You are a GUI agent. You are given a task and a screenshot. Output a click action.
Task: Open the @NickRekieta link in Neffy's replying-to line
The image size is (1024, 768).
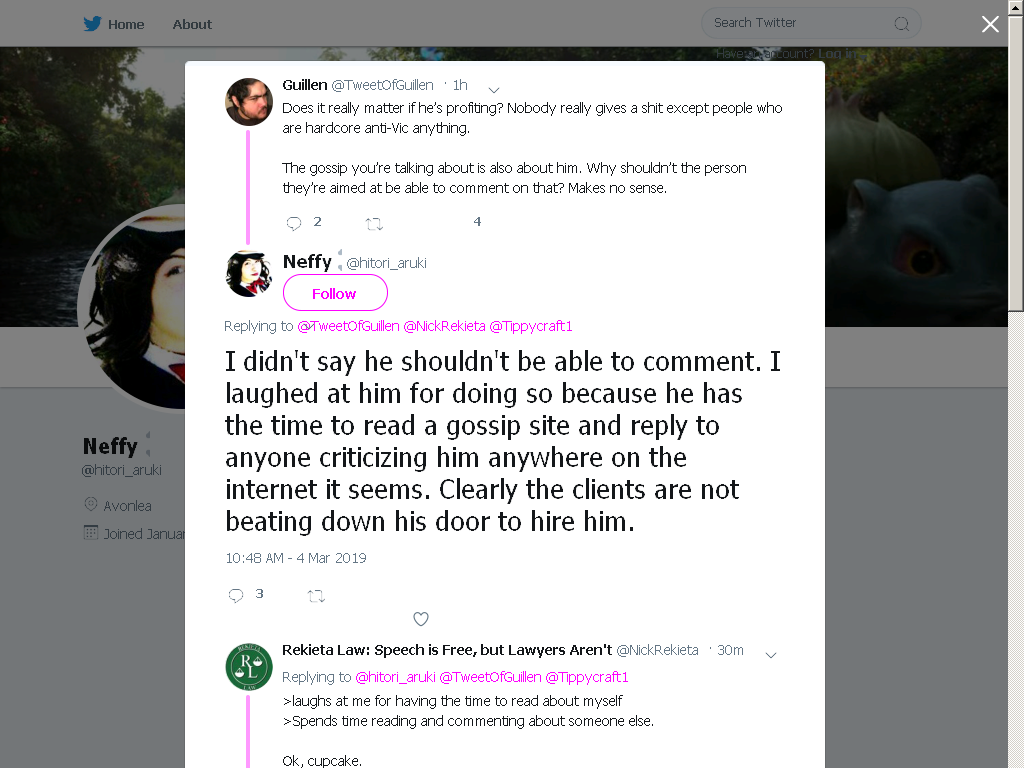pyautogui.click(x=444, y=326)
